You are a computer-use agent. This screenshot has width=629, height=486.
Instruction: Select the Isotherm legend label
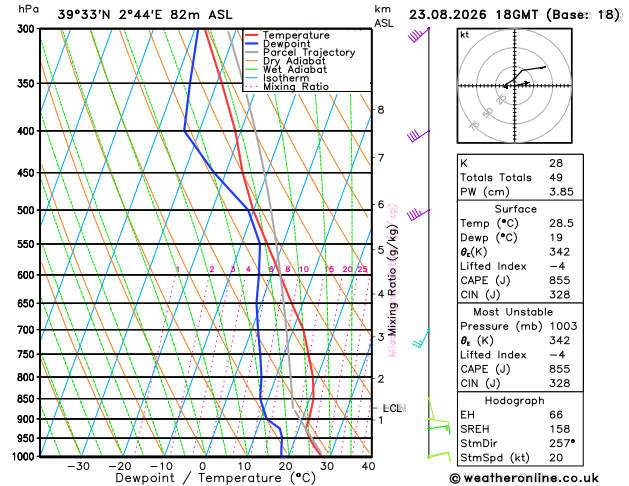286,78
